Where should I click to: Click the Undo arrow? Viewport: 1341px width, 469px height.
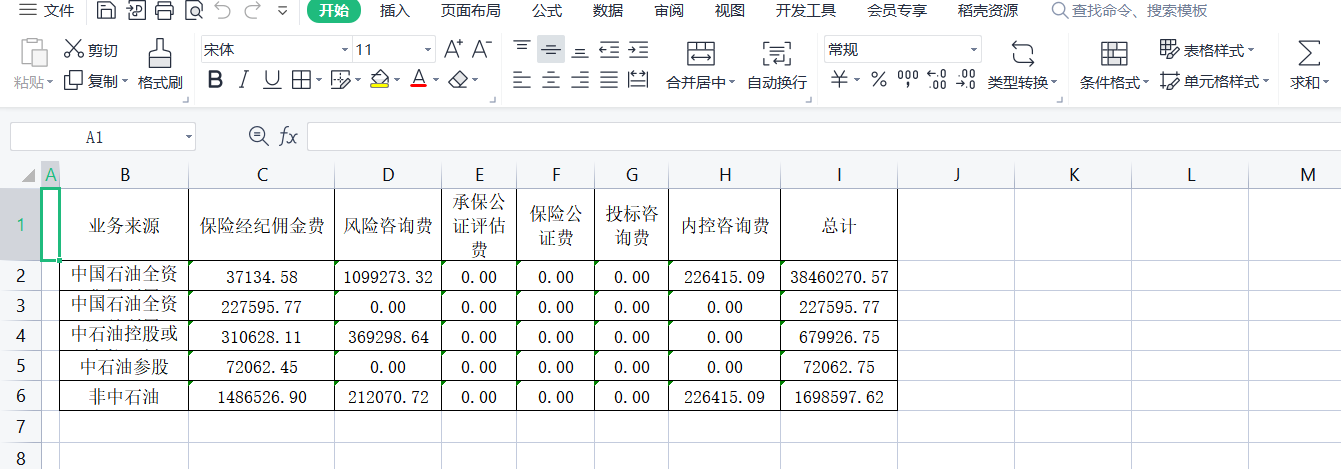click(x=222, y=11)
